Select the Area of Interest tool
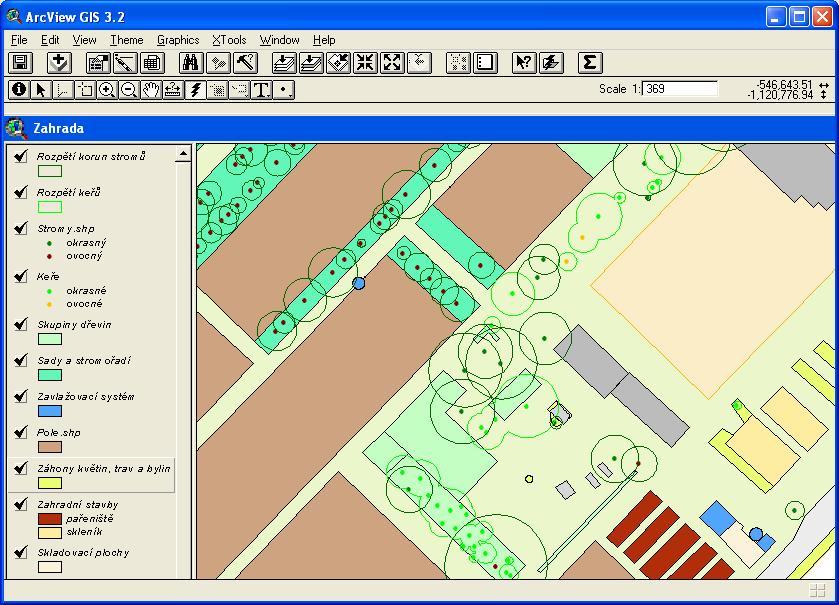Viewport: 839px width, 605px height. click(217, 90)
